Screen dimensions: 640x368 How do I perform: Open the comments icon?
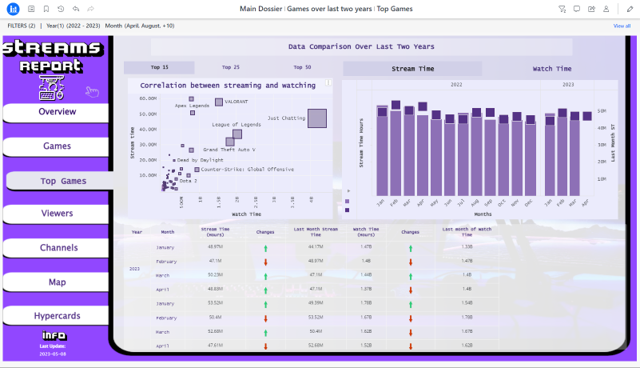point(577,9)
